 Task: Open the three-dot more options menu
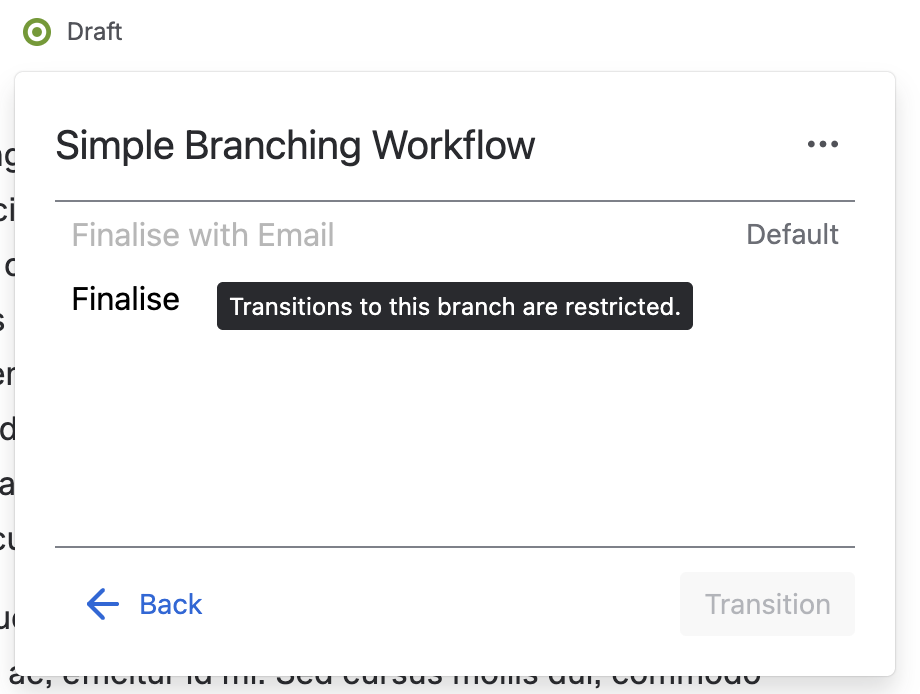pos(823,144)
